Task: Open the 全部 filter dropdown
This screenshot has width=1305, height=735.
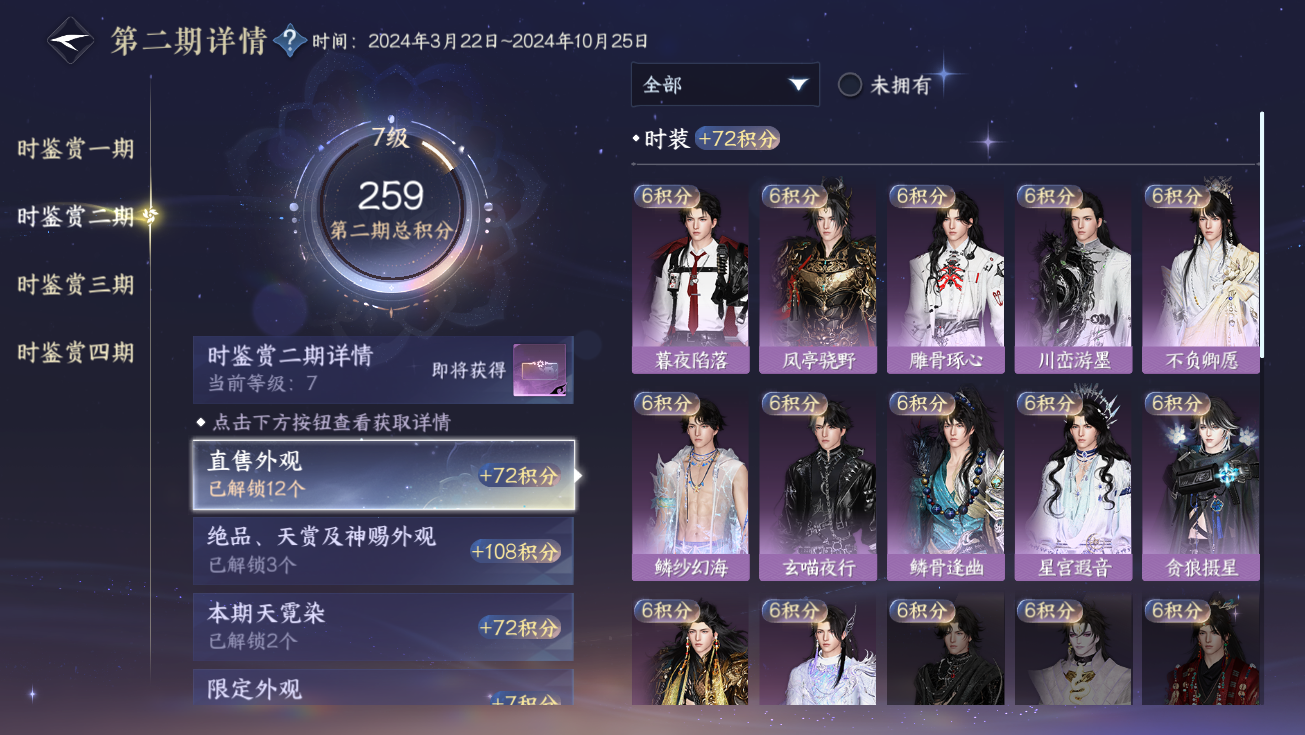Action: [x=725, y=85]
